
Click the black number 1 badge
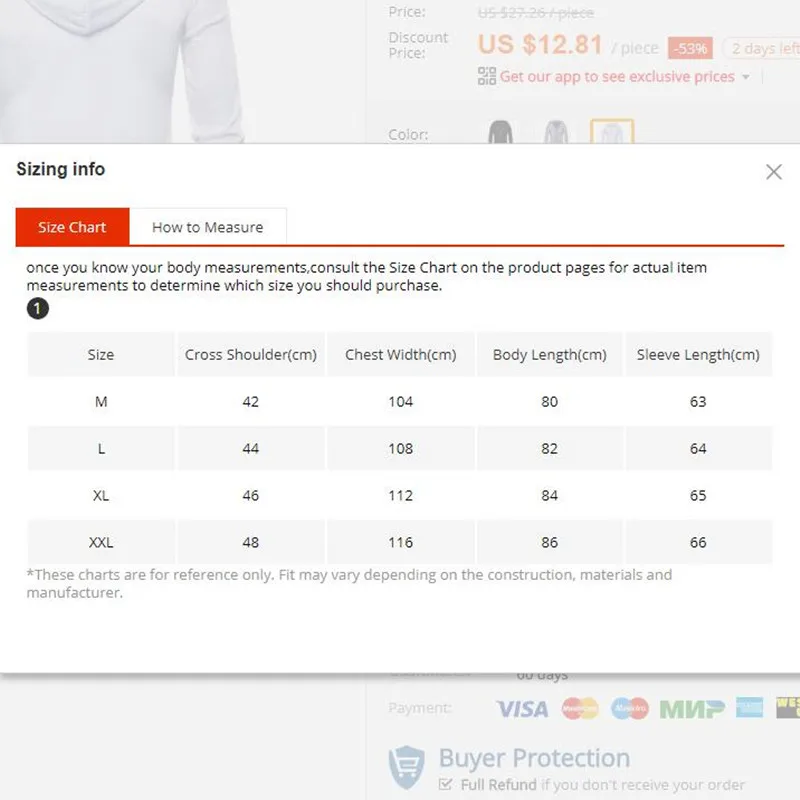37,309
